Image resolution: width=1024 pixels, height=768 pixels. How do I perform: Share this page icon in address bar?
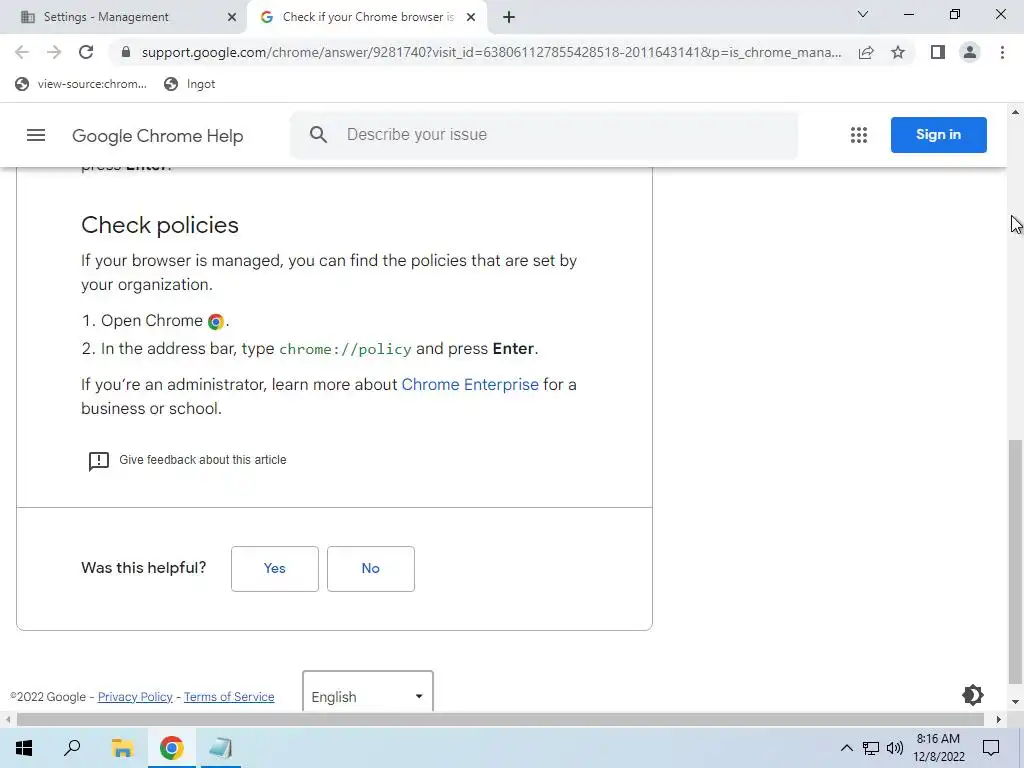tap(866, 52)
